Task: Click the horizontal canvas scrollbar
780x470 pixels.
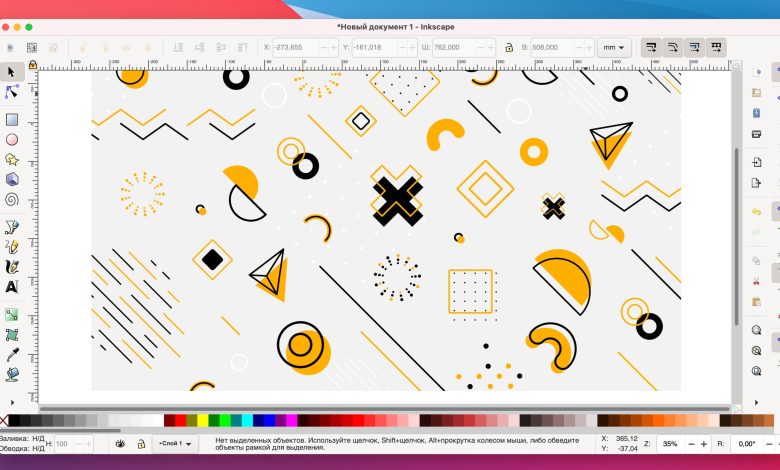Action: 380,408
